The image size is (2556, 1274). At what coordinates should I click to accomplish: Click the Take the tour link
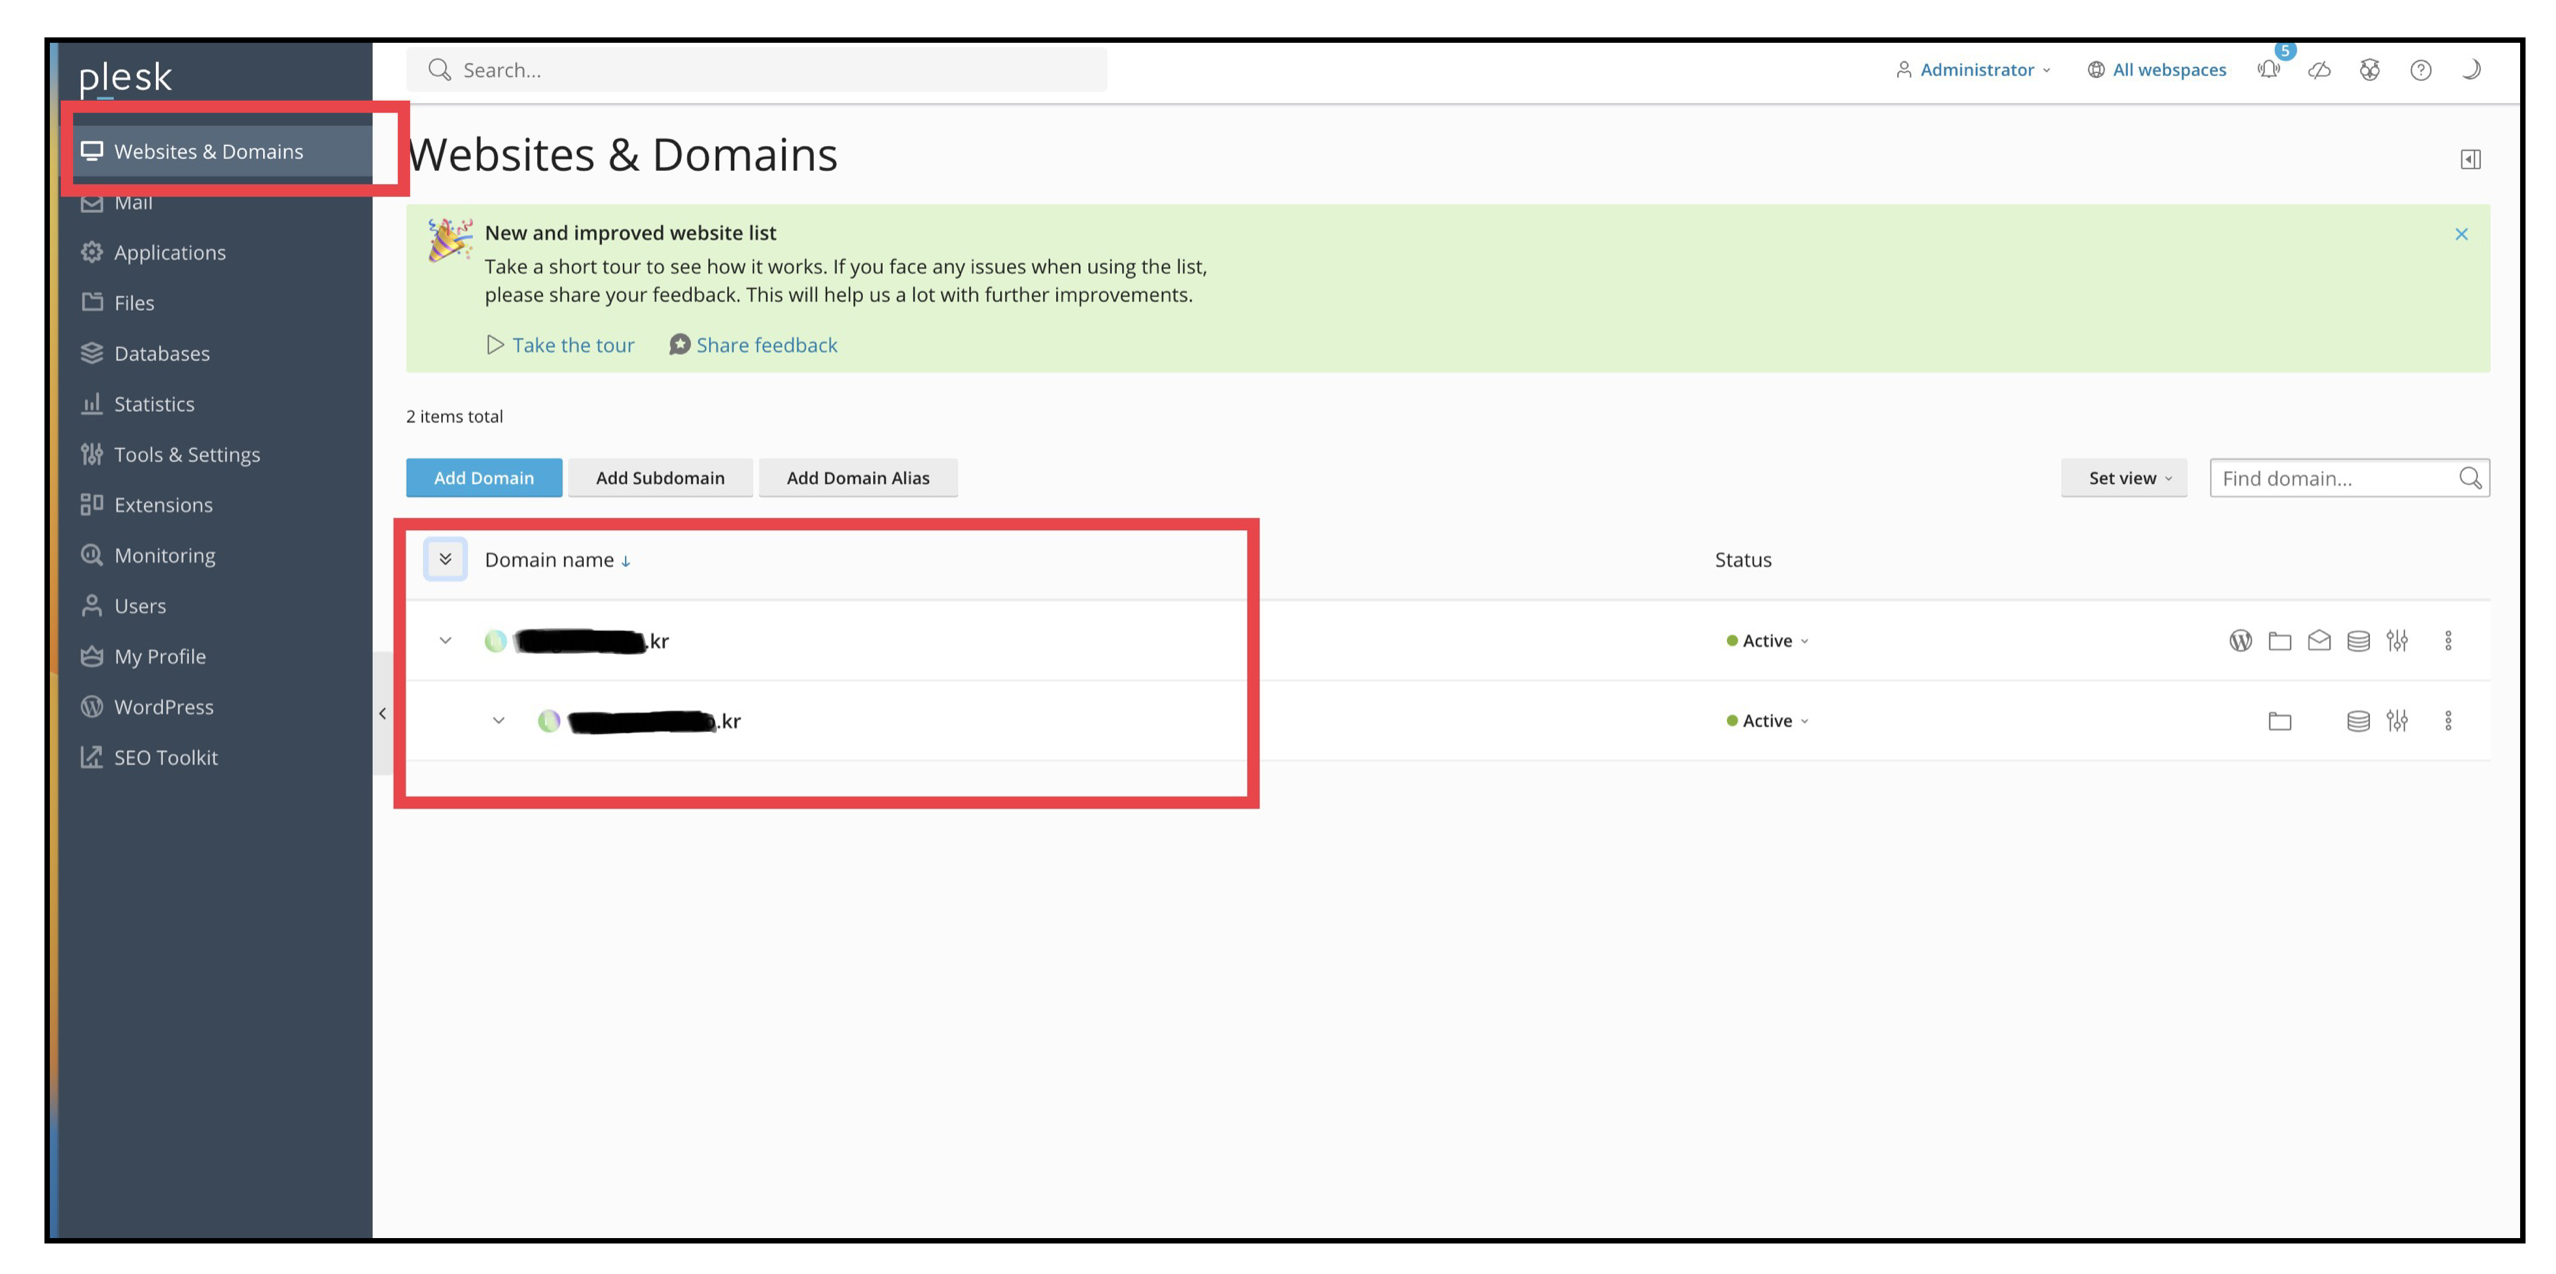[x=572, y=345]
